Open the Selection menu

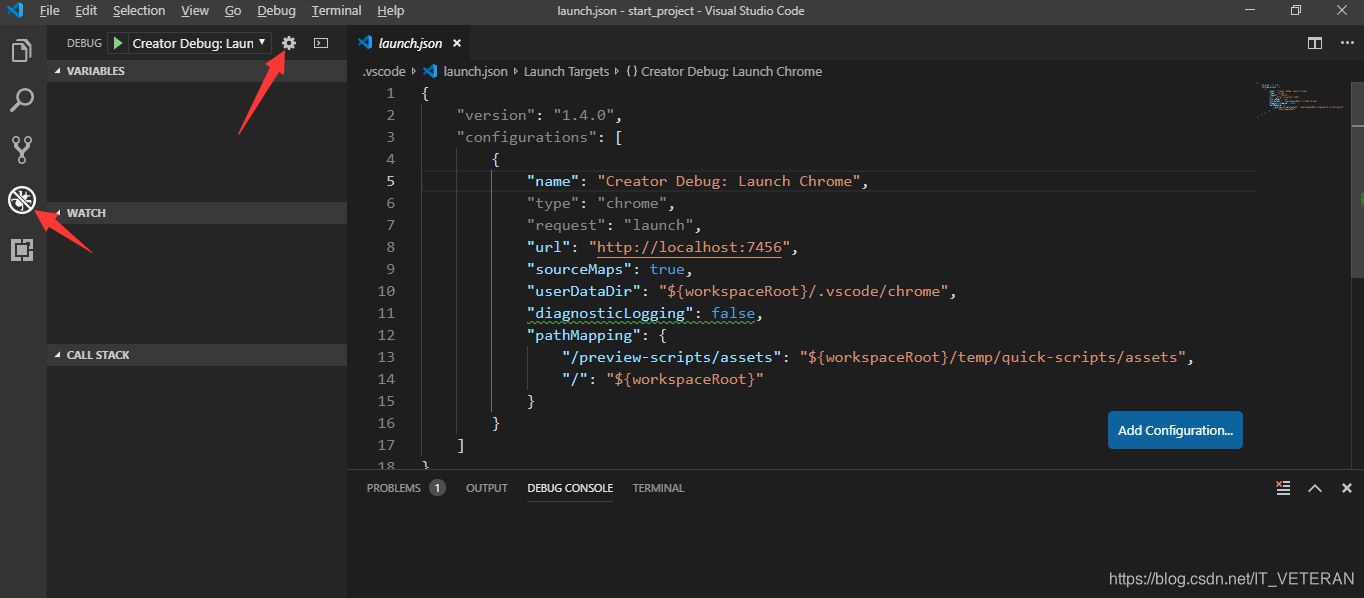click(x=139, y=11)
